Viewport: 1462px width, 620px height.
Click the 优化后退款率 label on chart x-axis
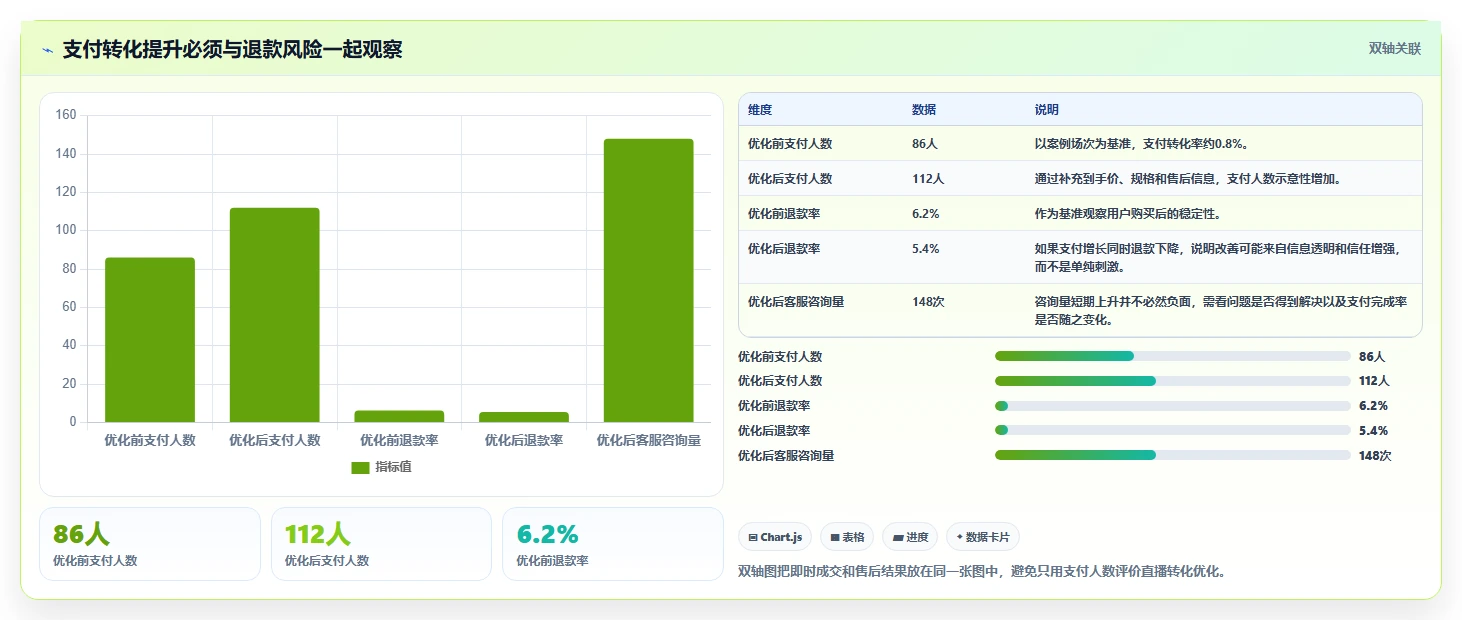click(x=524, y=440)
